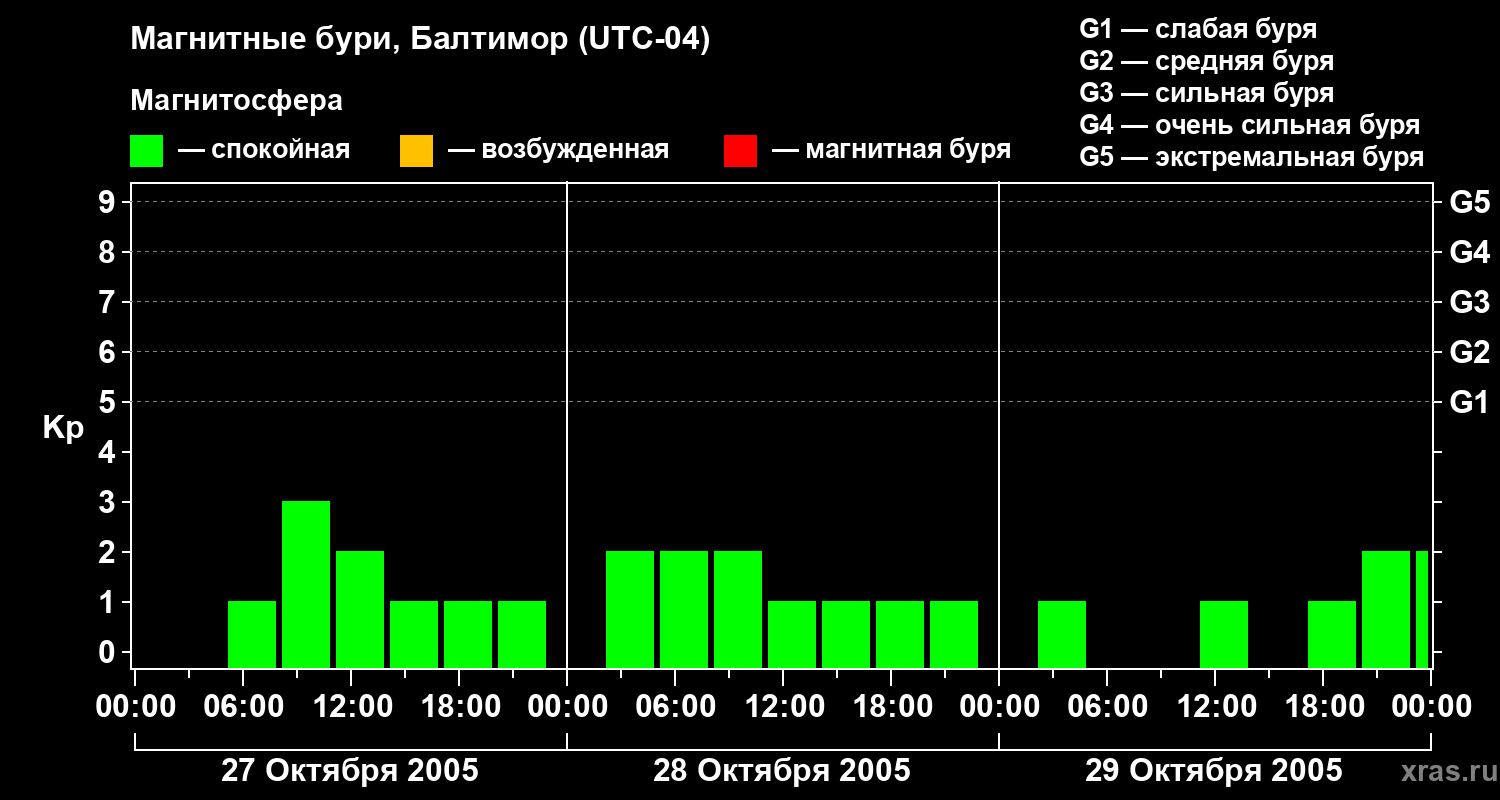1500x800 pixels.
Task: Click the Kp 2 bar on 27 October
Action: pyautogui.click(x=360, y=609)
